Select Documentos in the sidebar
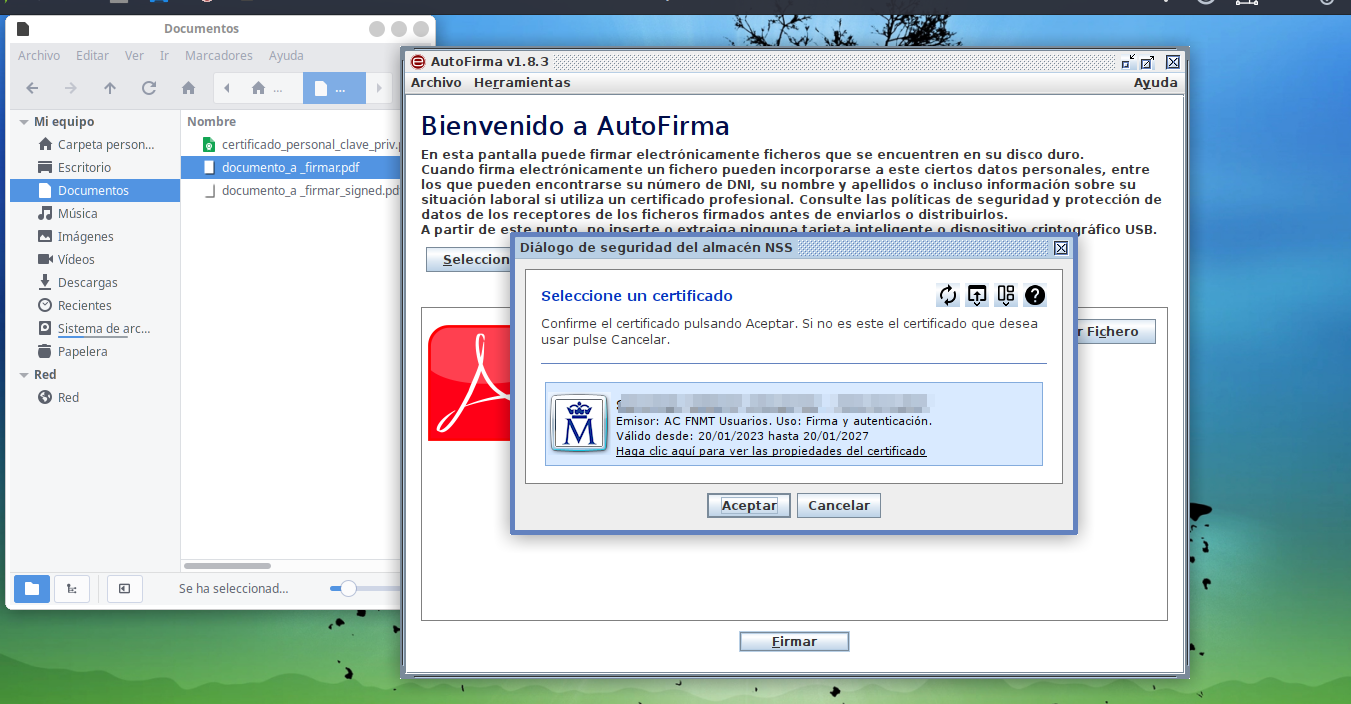 coord(95,190)
